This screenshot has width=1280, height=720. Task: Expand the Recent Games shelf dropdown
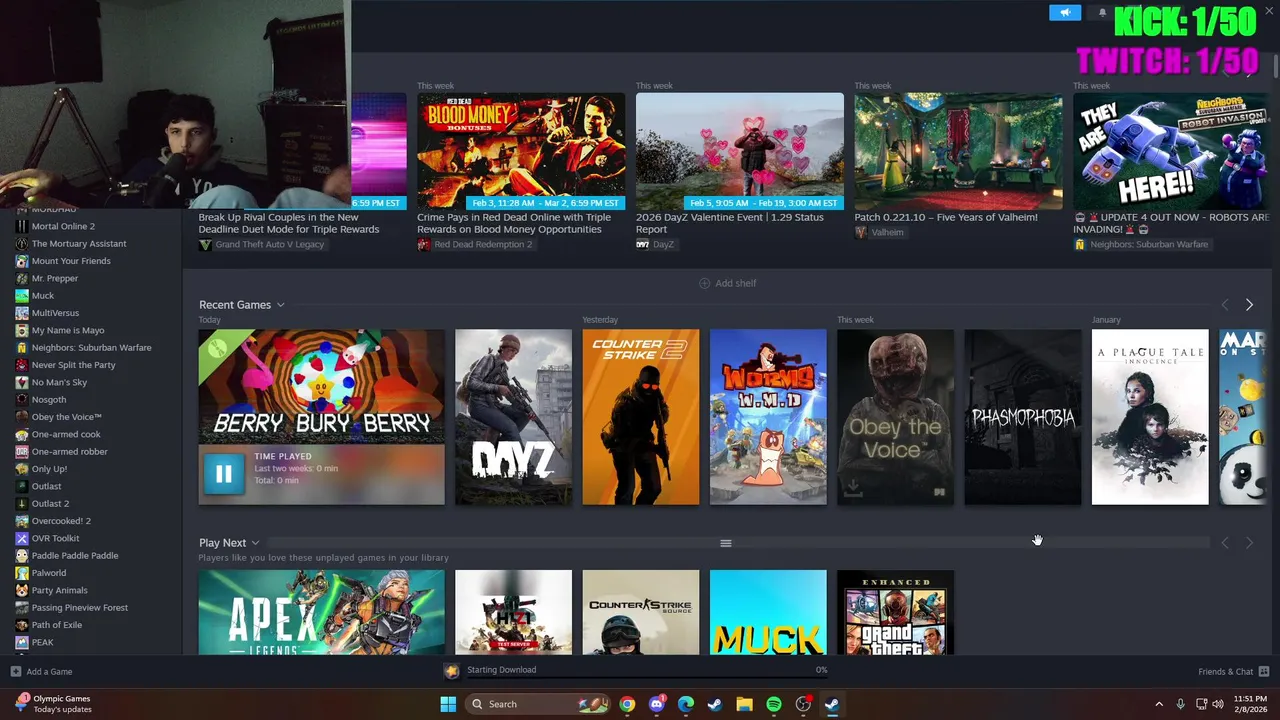281,305
